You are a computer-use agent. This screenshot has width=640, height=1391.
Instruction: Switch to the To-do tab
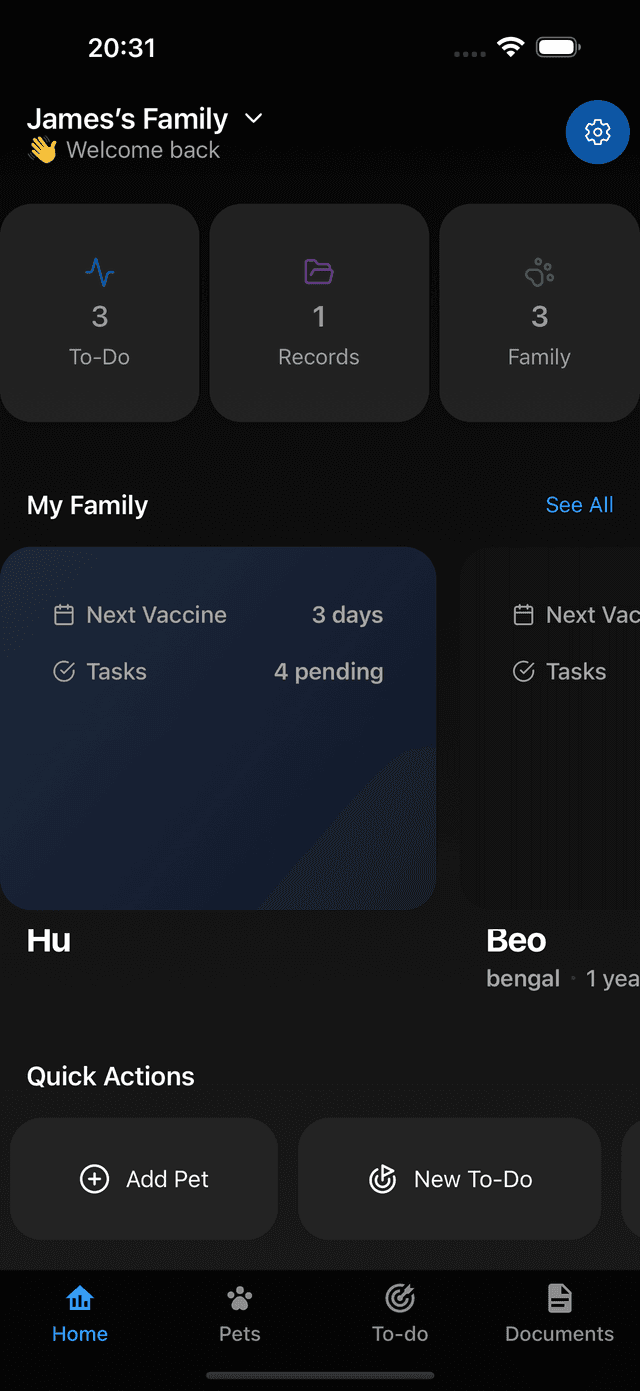[400, 1313]
